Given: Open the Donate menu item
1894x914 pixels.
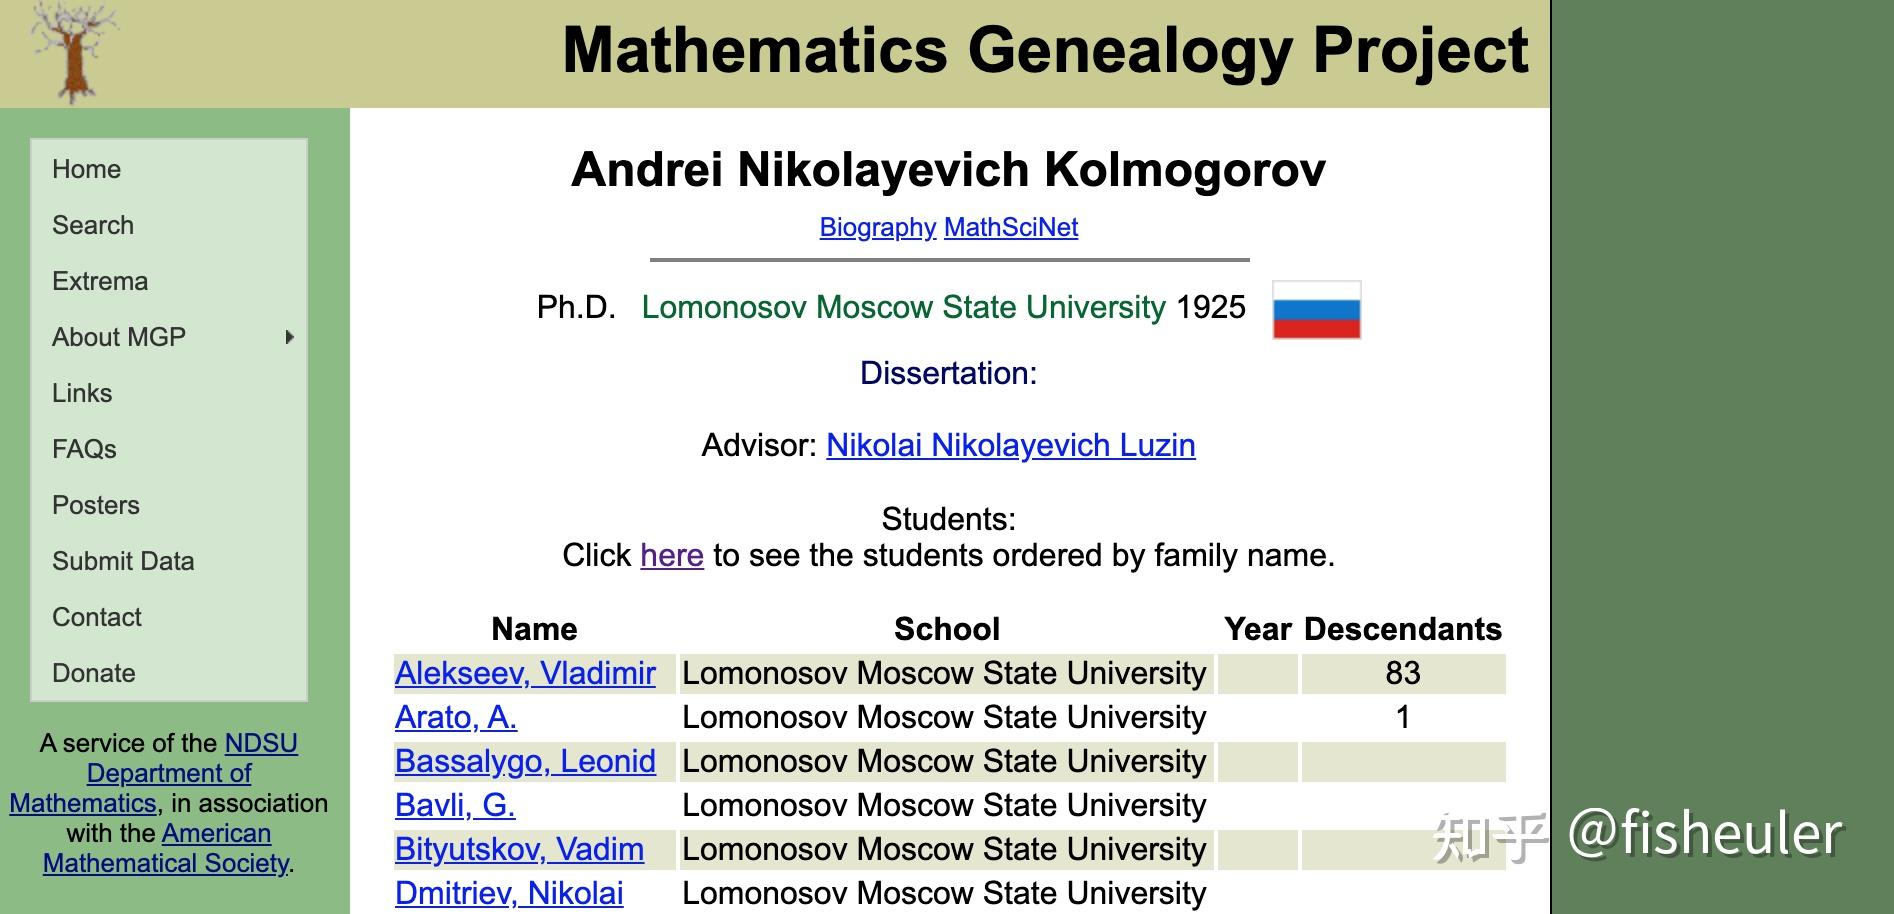Looking at the screenshot, I should point(94,673).
